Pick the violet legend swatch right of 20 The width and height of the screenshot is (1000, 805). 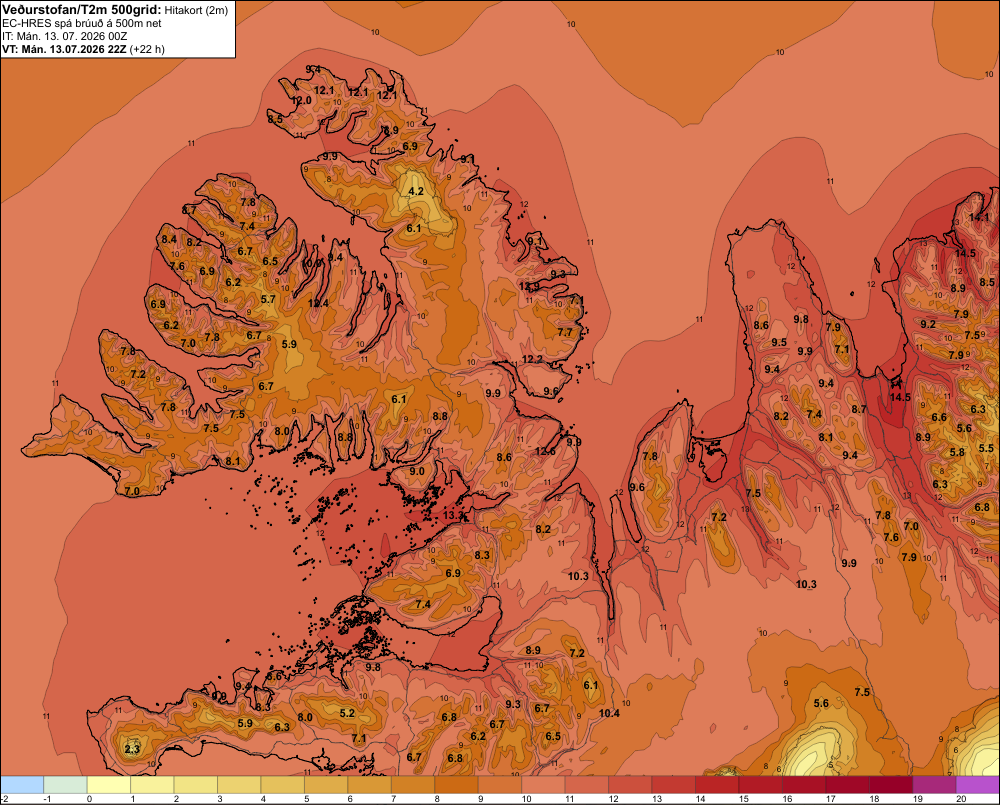point(978,784)
